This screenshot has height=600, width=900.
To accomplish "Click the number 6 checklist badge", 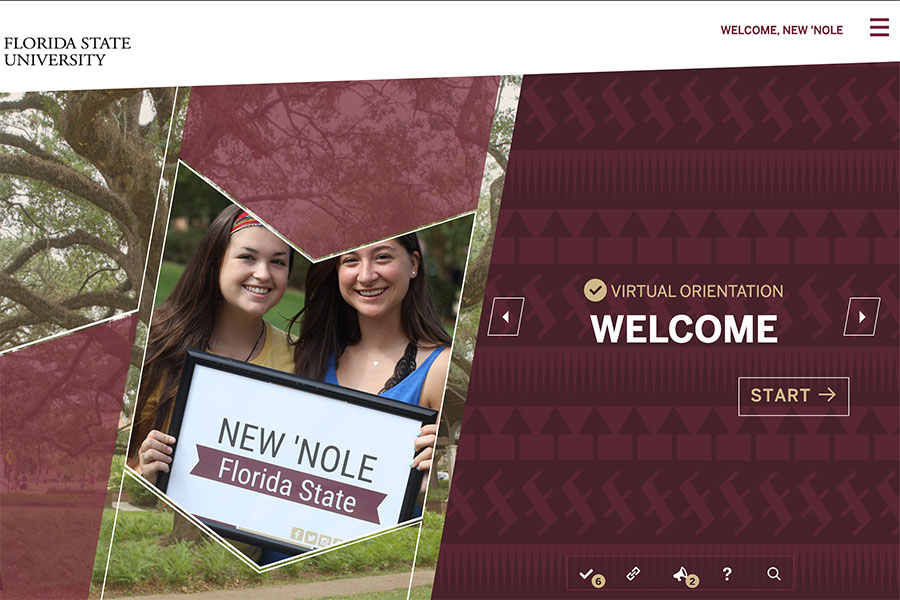I will 598,581.
